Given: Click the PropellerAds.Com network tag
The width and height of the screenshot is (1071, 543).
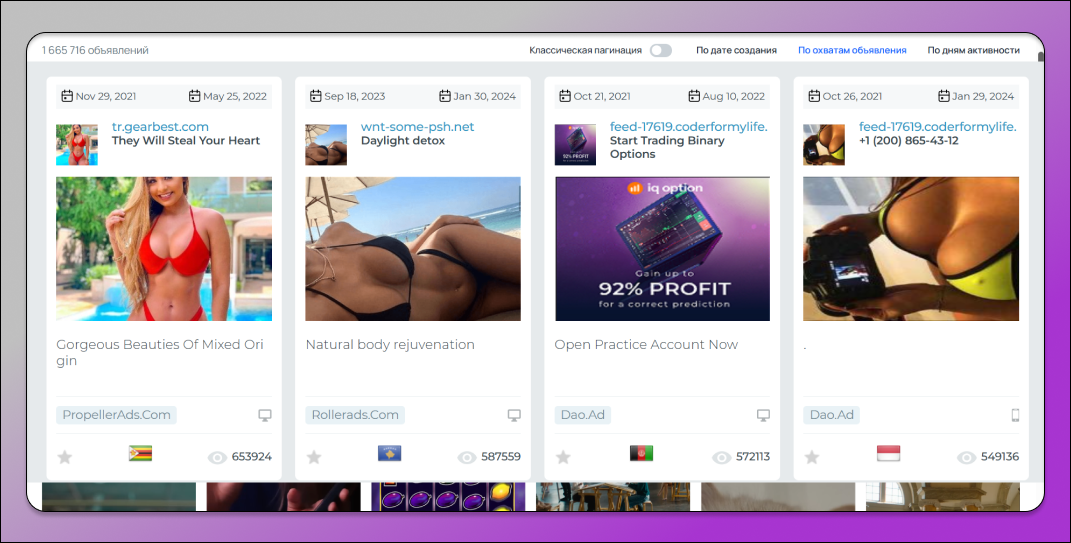Looking at the screenshot, I should [116, 415].
